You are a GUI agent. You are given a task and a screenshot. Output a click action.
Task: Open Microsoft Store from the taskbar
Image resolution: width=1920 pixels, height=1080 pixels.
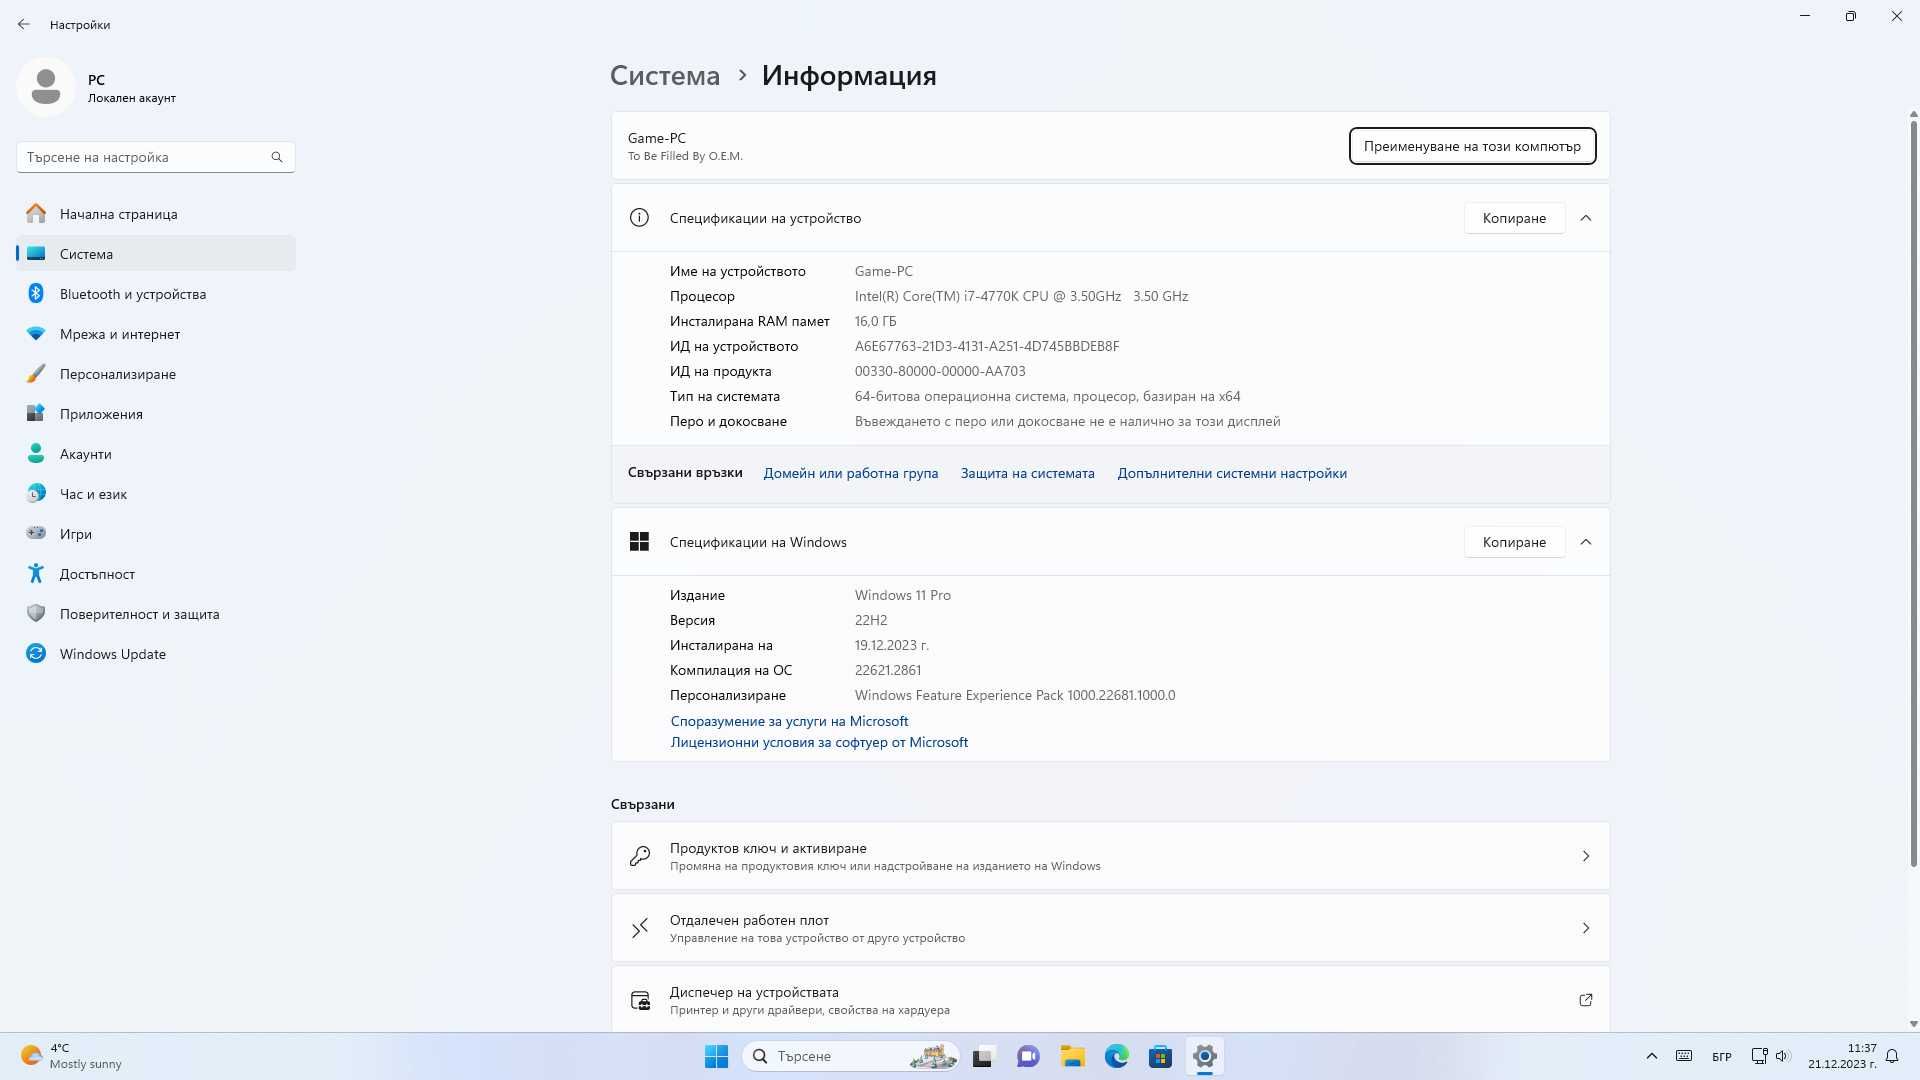coord(1160,1056)
